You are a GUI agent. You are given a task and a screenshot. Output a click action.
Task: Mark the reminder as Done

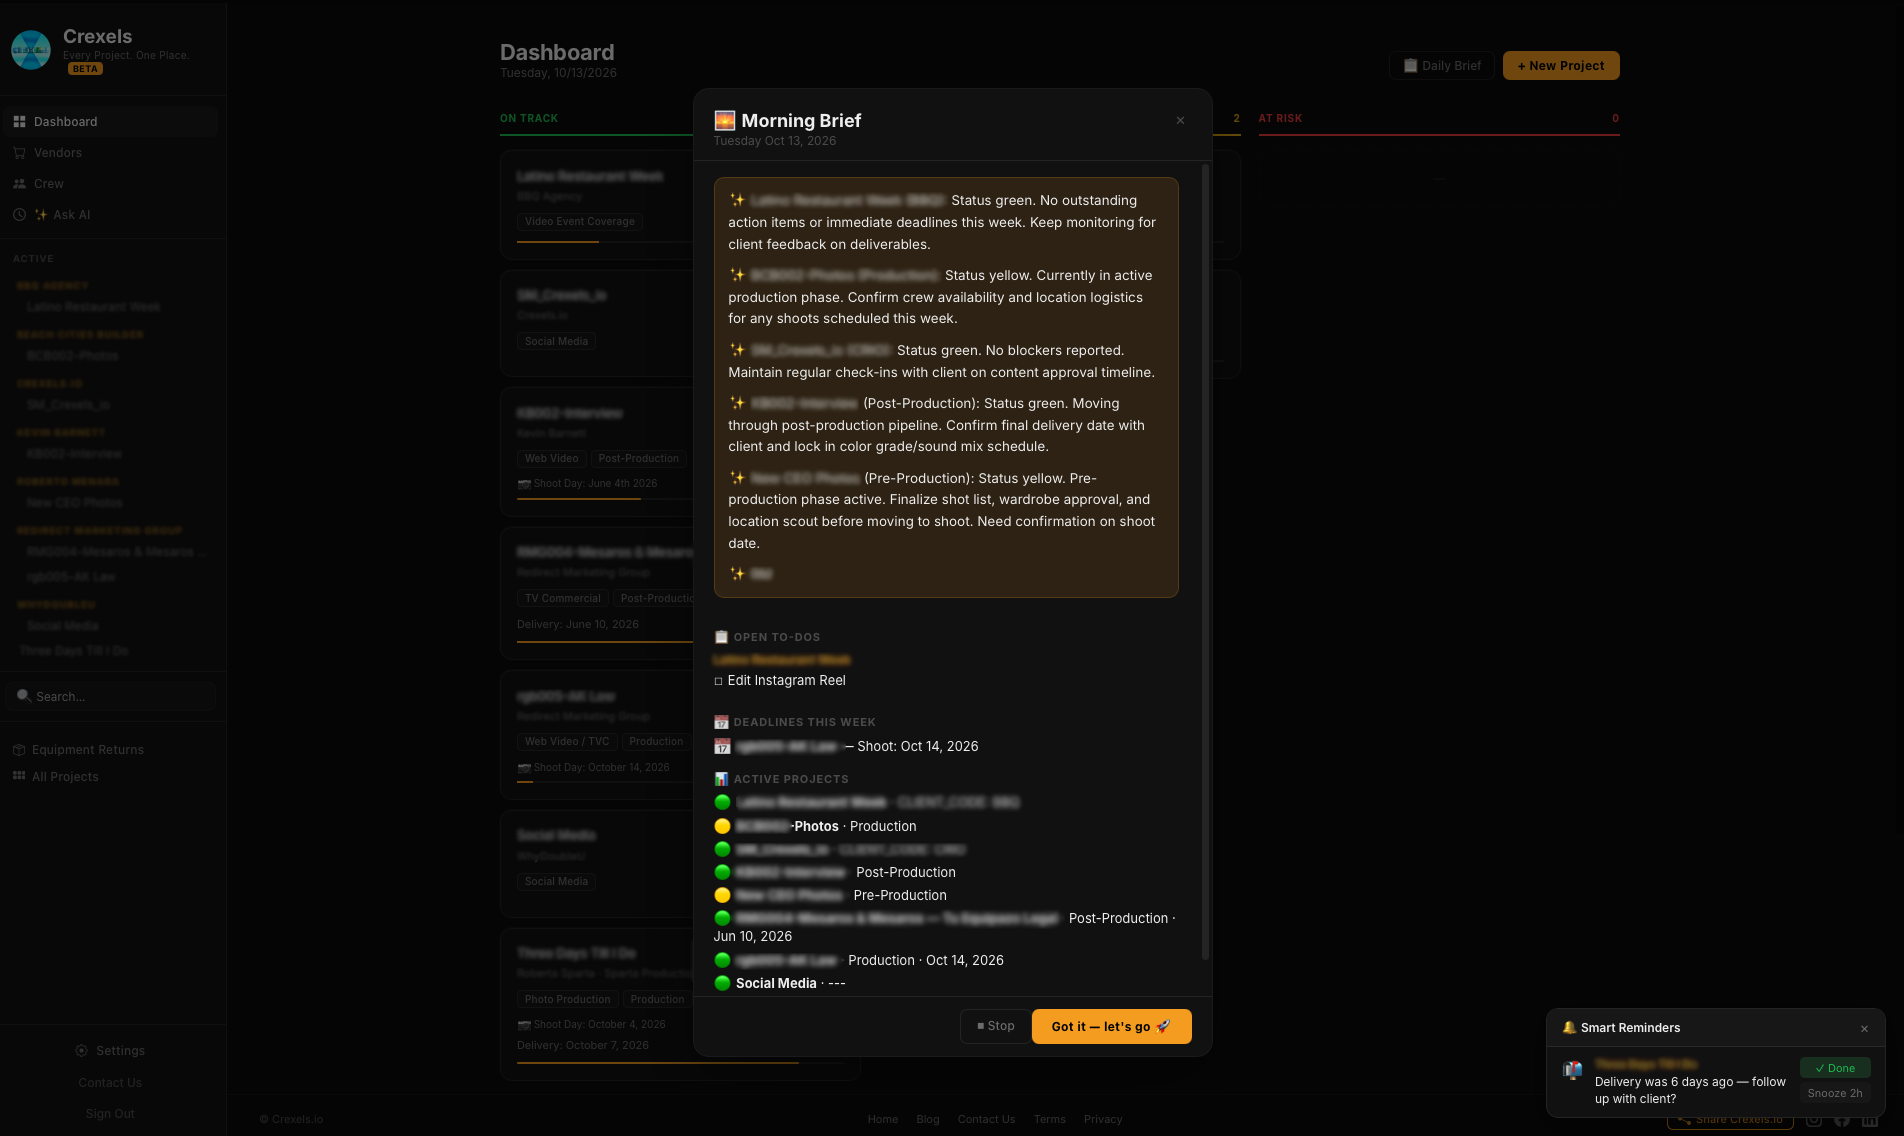1835,1068
